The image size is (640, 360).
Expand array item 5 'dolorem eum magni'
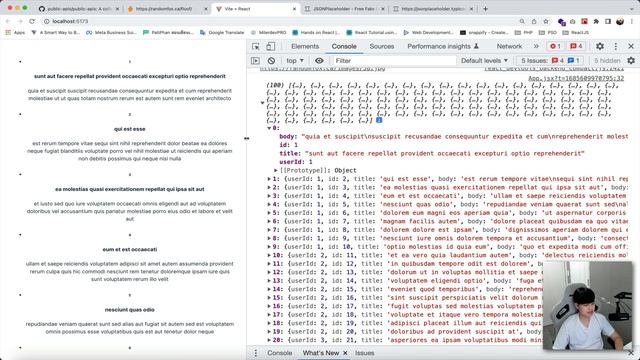pos(269,213)
